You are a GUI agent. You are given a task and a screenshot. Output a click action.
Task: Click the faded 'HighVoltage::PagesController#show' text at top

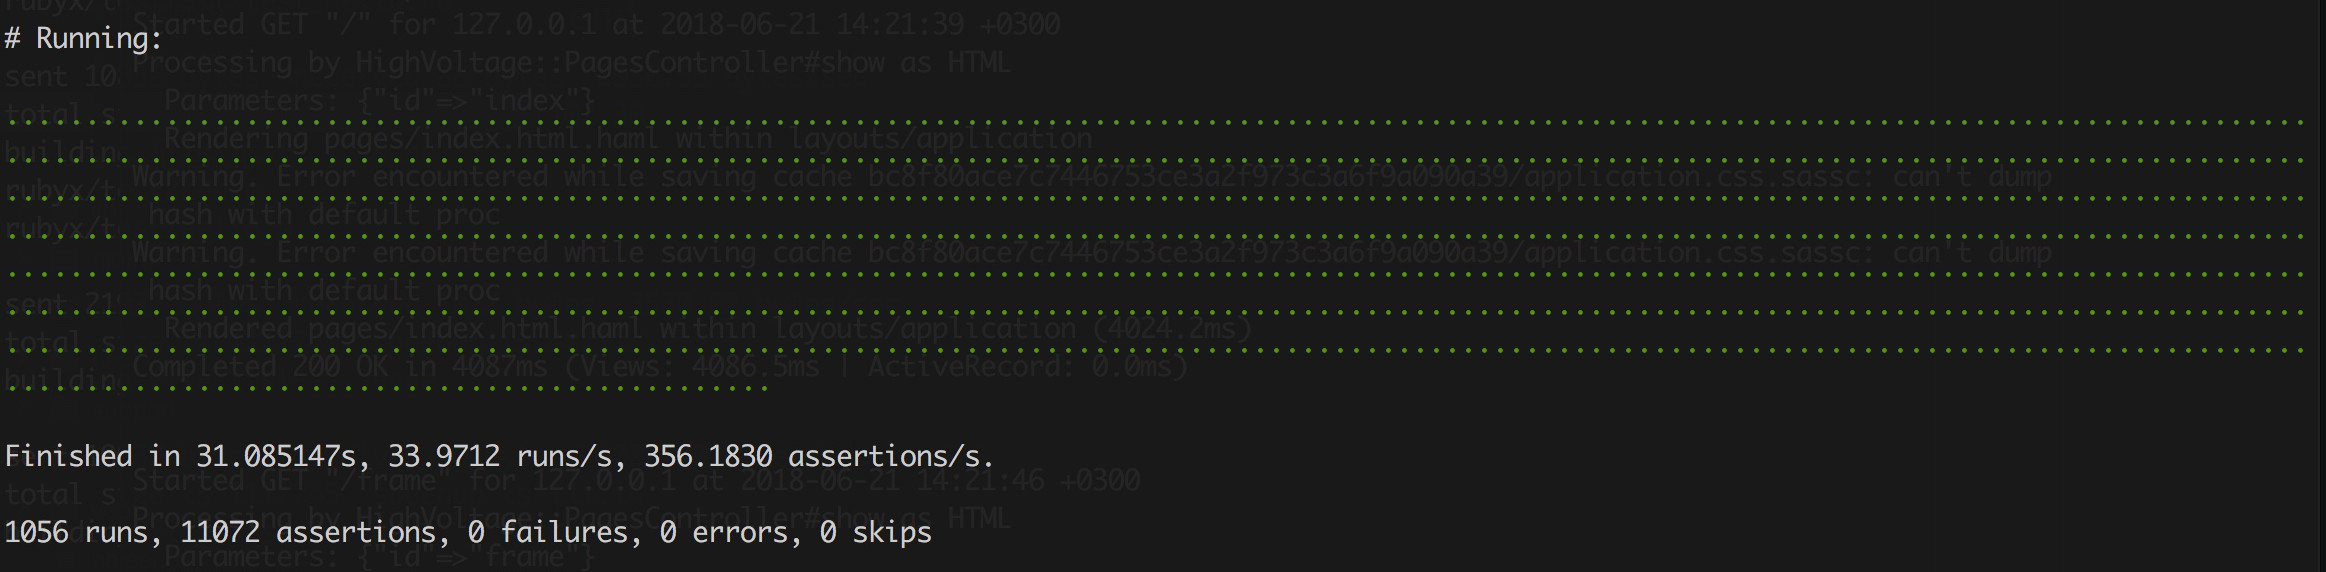coord(620,63)
